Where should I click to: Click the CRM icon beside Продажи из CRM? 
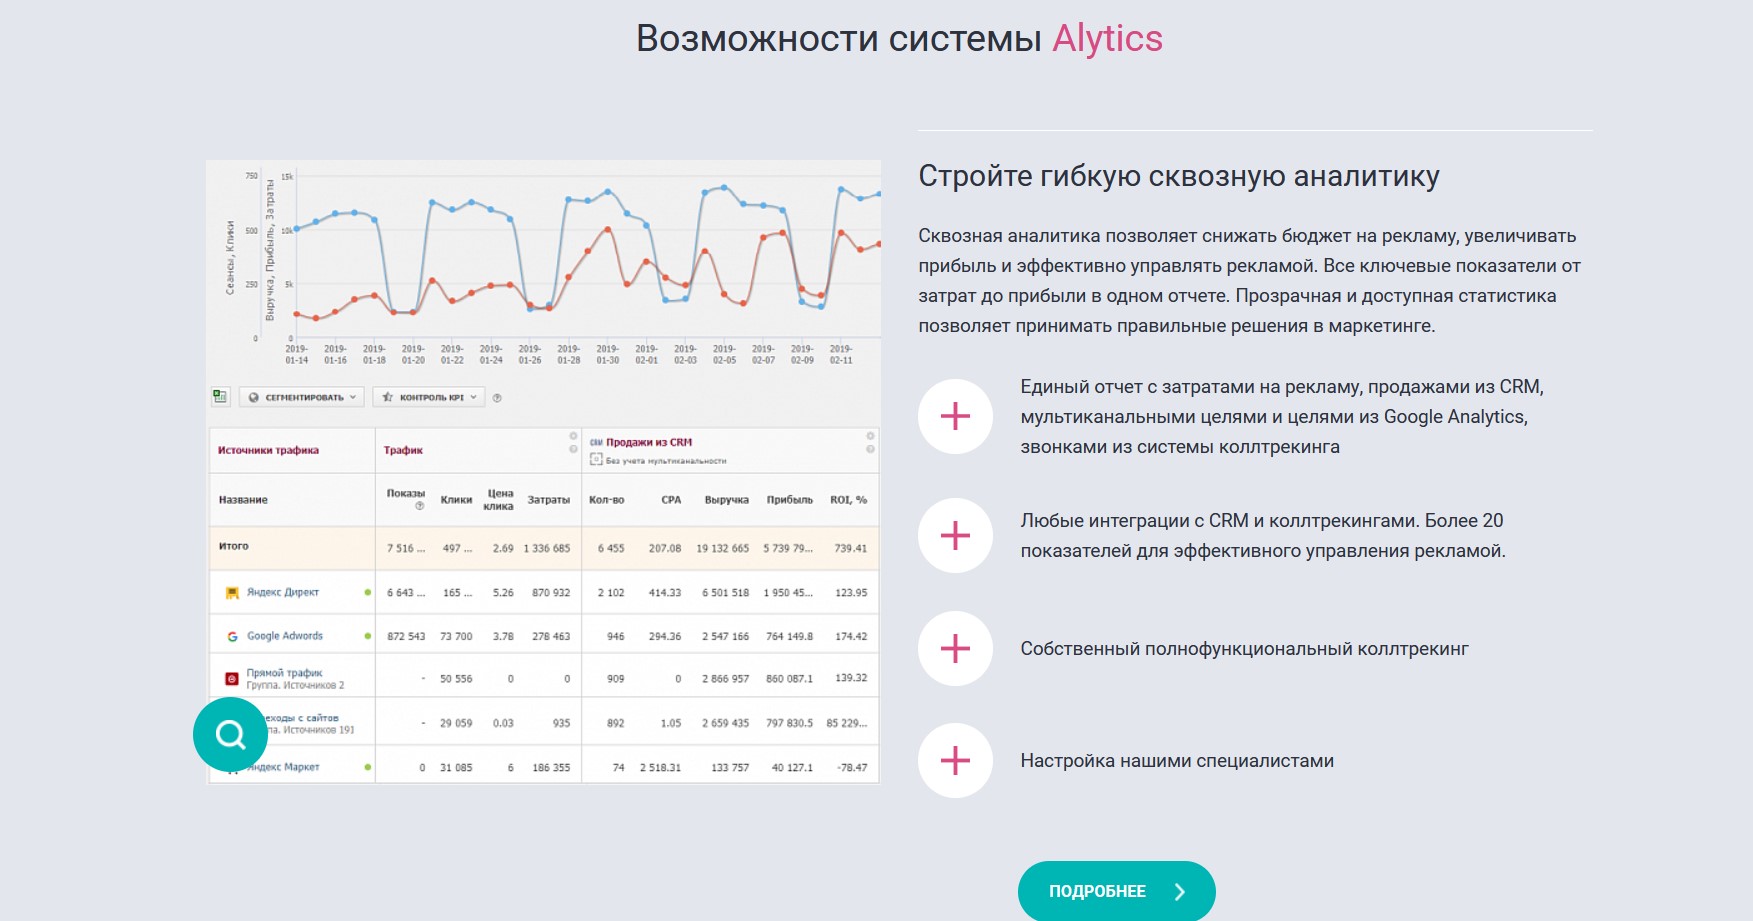596,442
